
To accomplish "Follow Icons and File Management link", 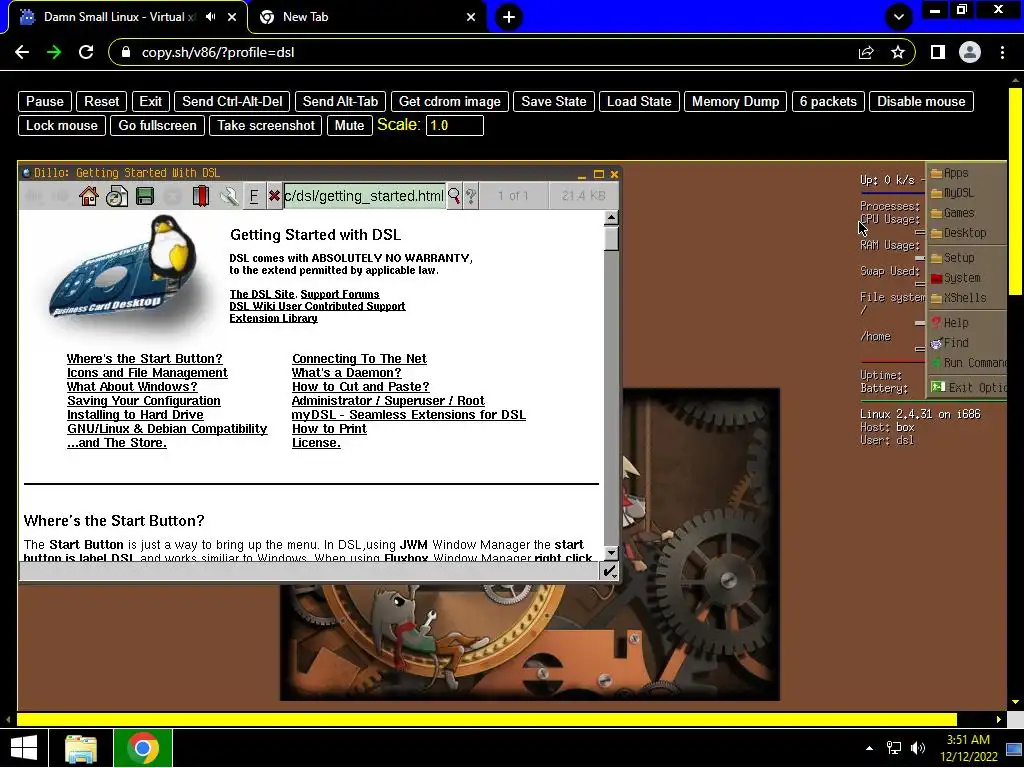I will click(x=147, y=373).
